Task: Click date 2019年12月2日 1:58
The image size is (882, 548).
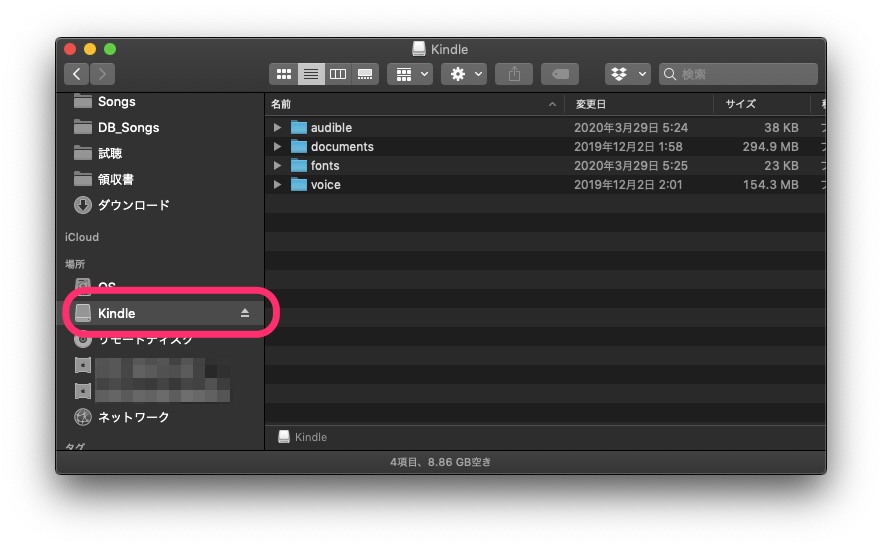Action: tap(628, 147)
